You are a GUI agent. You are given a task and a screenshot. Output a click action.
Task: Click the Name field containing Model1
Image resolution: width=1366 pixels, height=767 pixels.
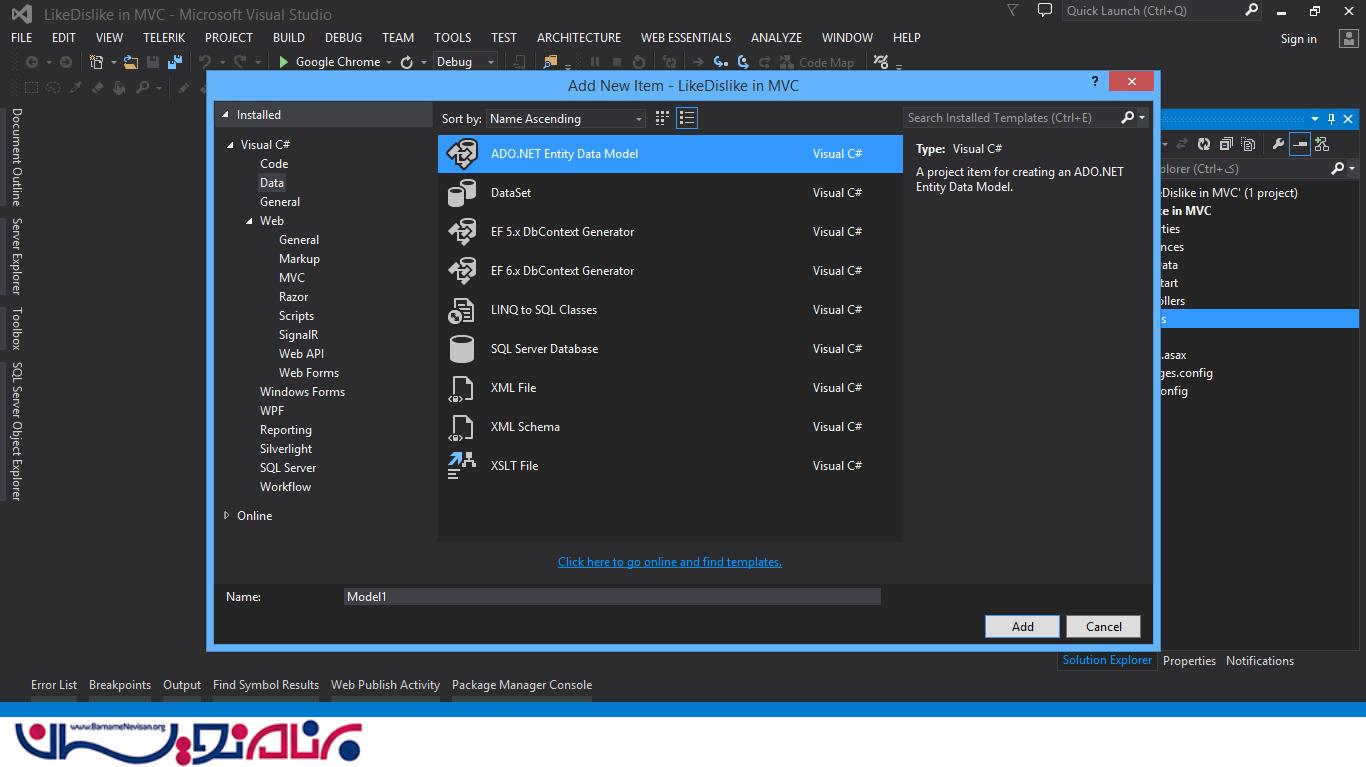(x=612, y=597)
